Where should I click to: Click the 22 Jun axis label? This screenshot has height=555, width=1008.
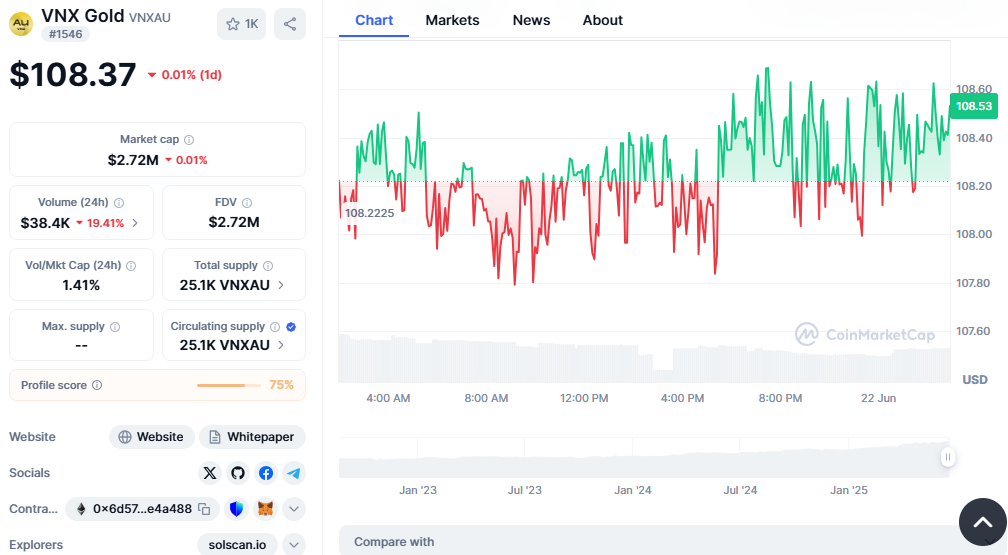tap(878, 399)
